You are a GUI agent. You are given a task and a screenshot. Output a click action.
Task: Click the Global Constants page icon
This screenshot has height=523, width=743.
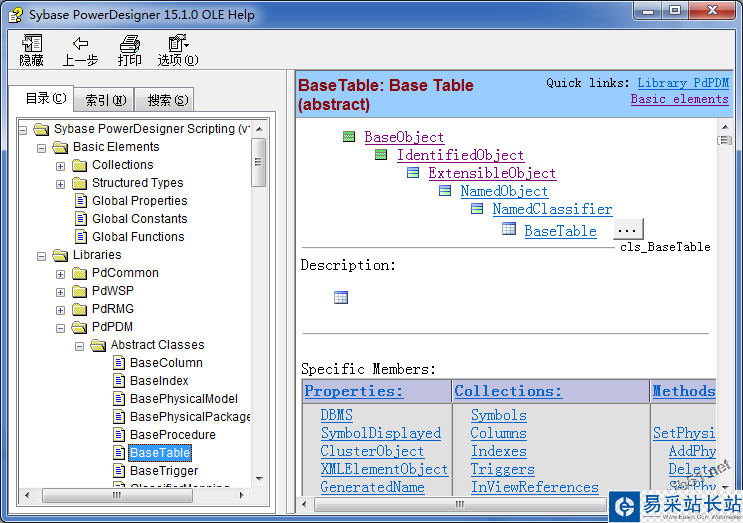click(81, 218)
